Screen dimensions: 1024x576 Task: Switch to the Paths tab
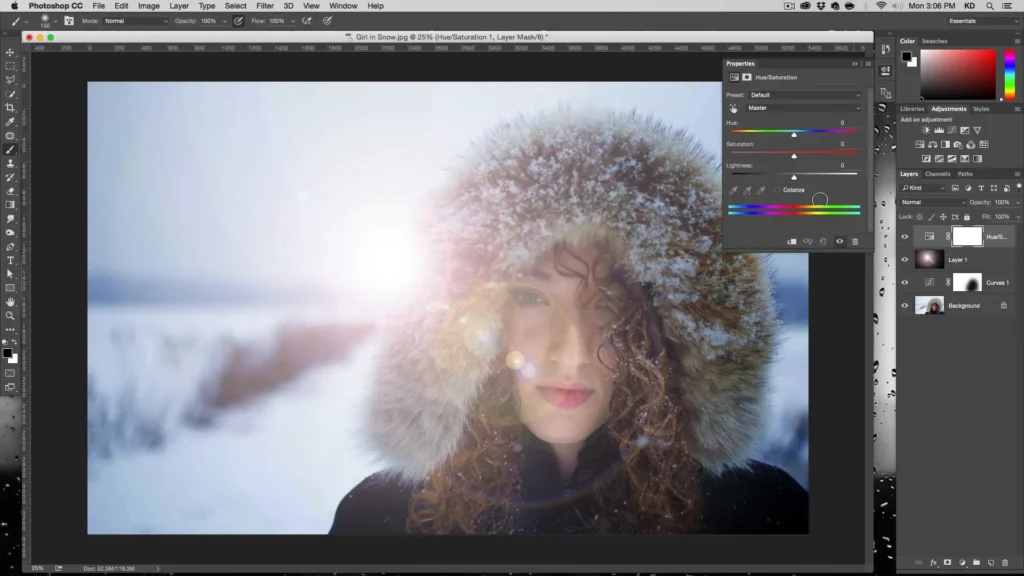coord(965,174)
